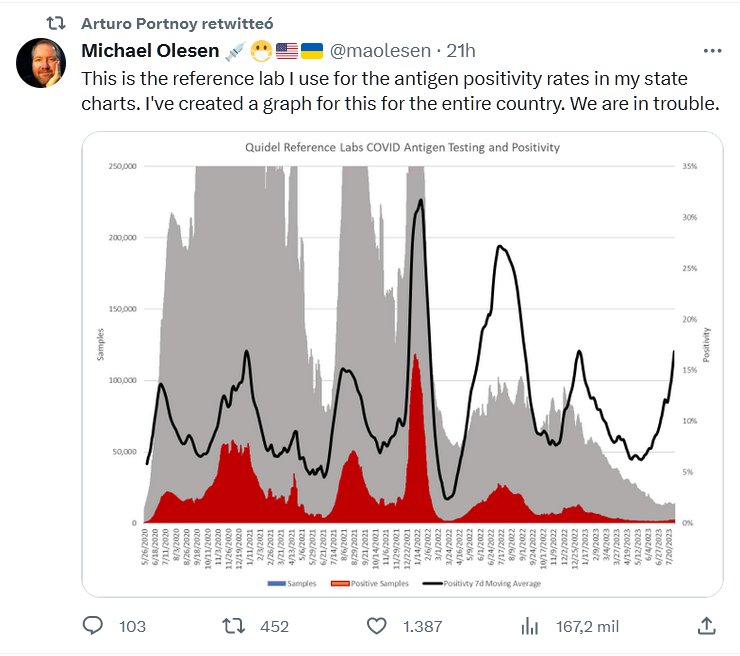Image resolution: width=740 pixels, height=656 pixels.
Task: Click the 103 replies count
Action: [132, 626]
